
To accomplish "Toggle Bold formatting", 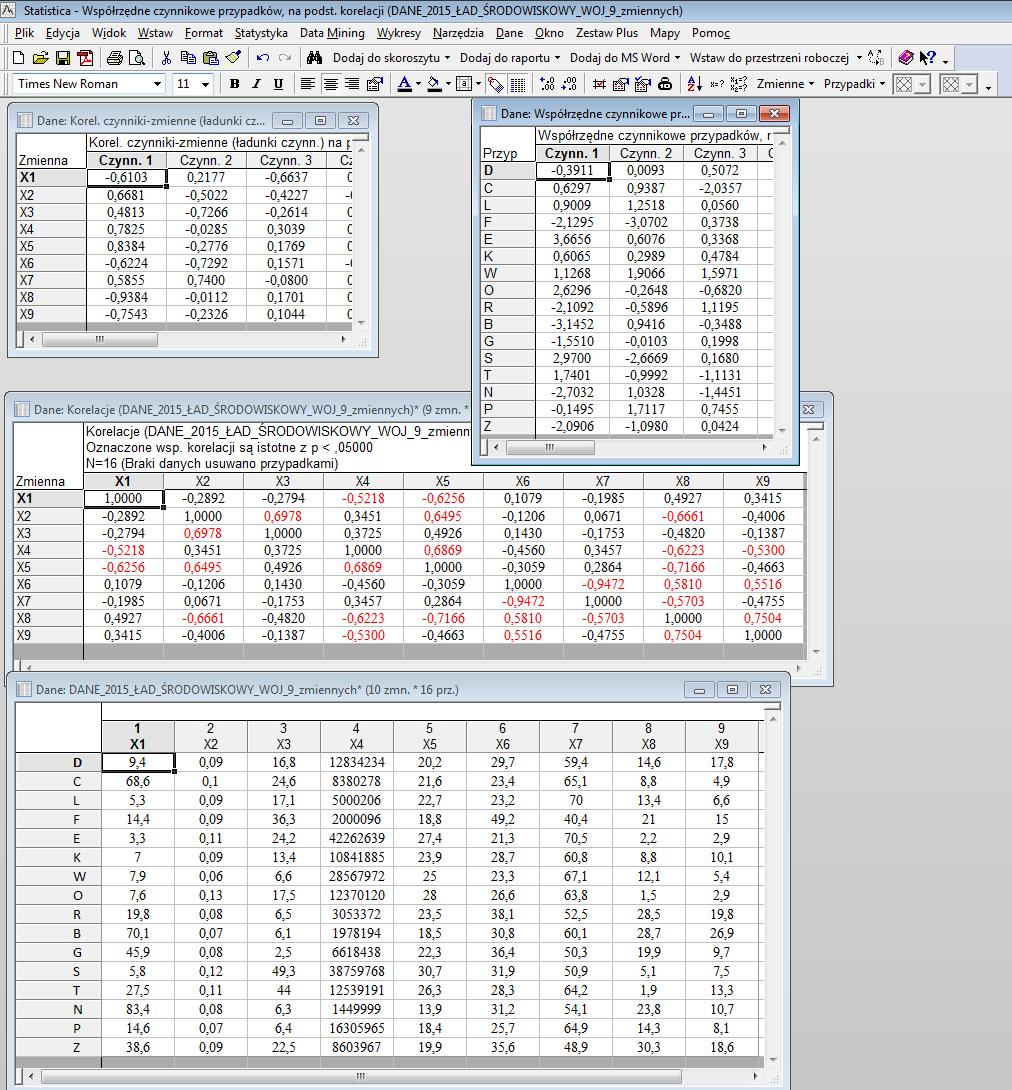I will pos(234,84).
